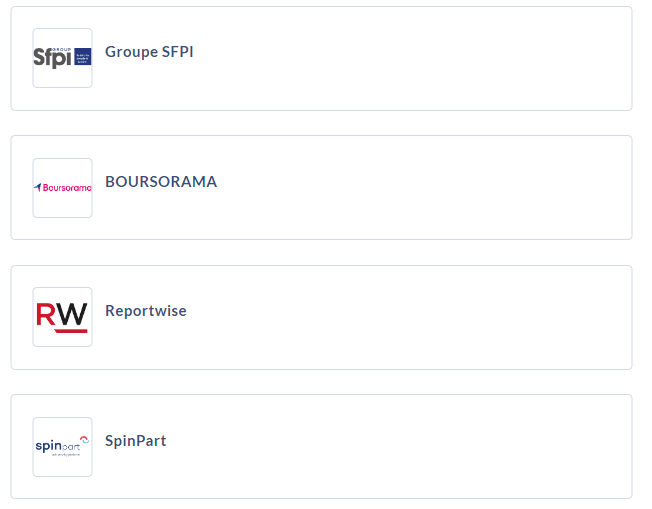
Task: Click the black underline in Reportwise logo
Action: pyautogui.click(x=62, y=331)
